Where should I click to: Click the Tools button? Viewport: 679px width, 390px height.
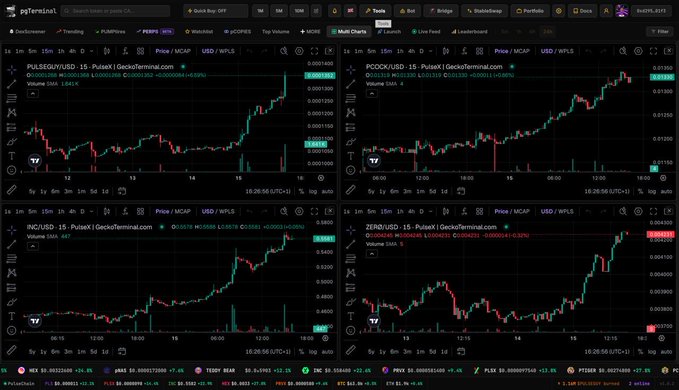375,11
